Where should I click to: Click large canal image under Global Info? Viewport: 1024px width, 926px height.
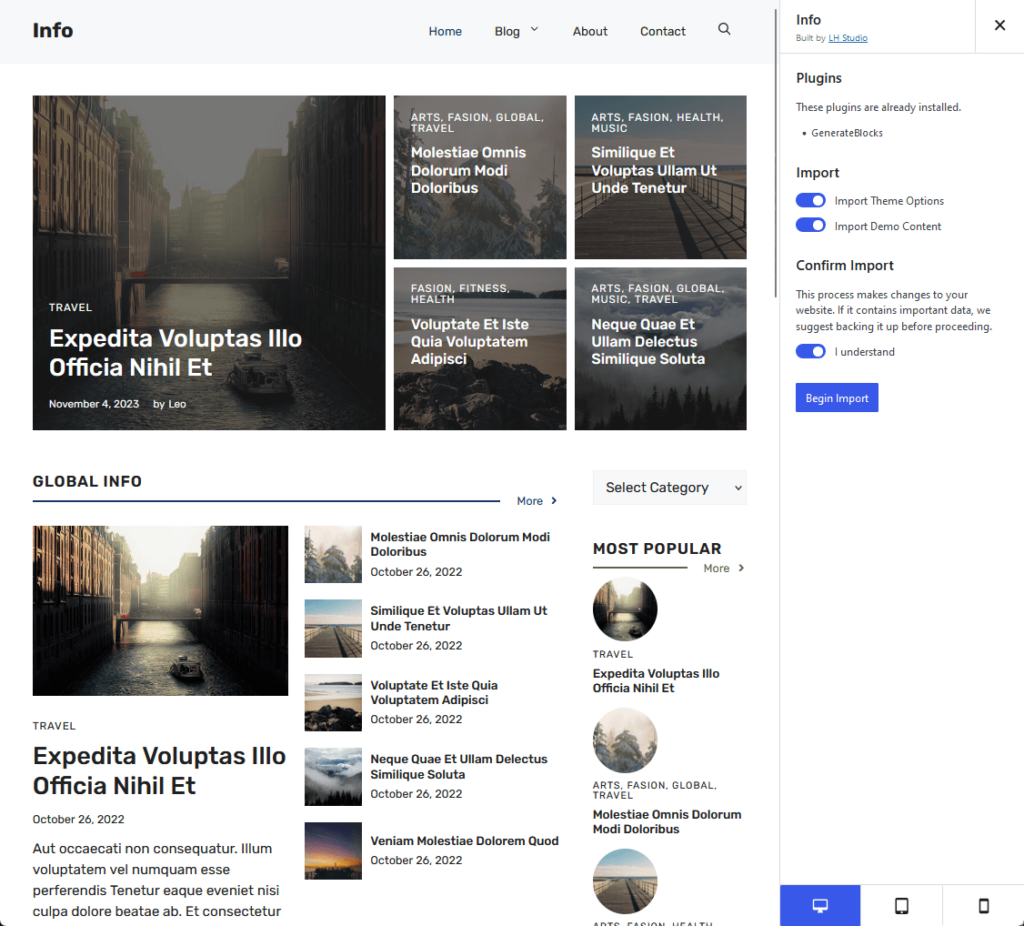(x=160, y=611)
